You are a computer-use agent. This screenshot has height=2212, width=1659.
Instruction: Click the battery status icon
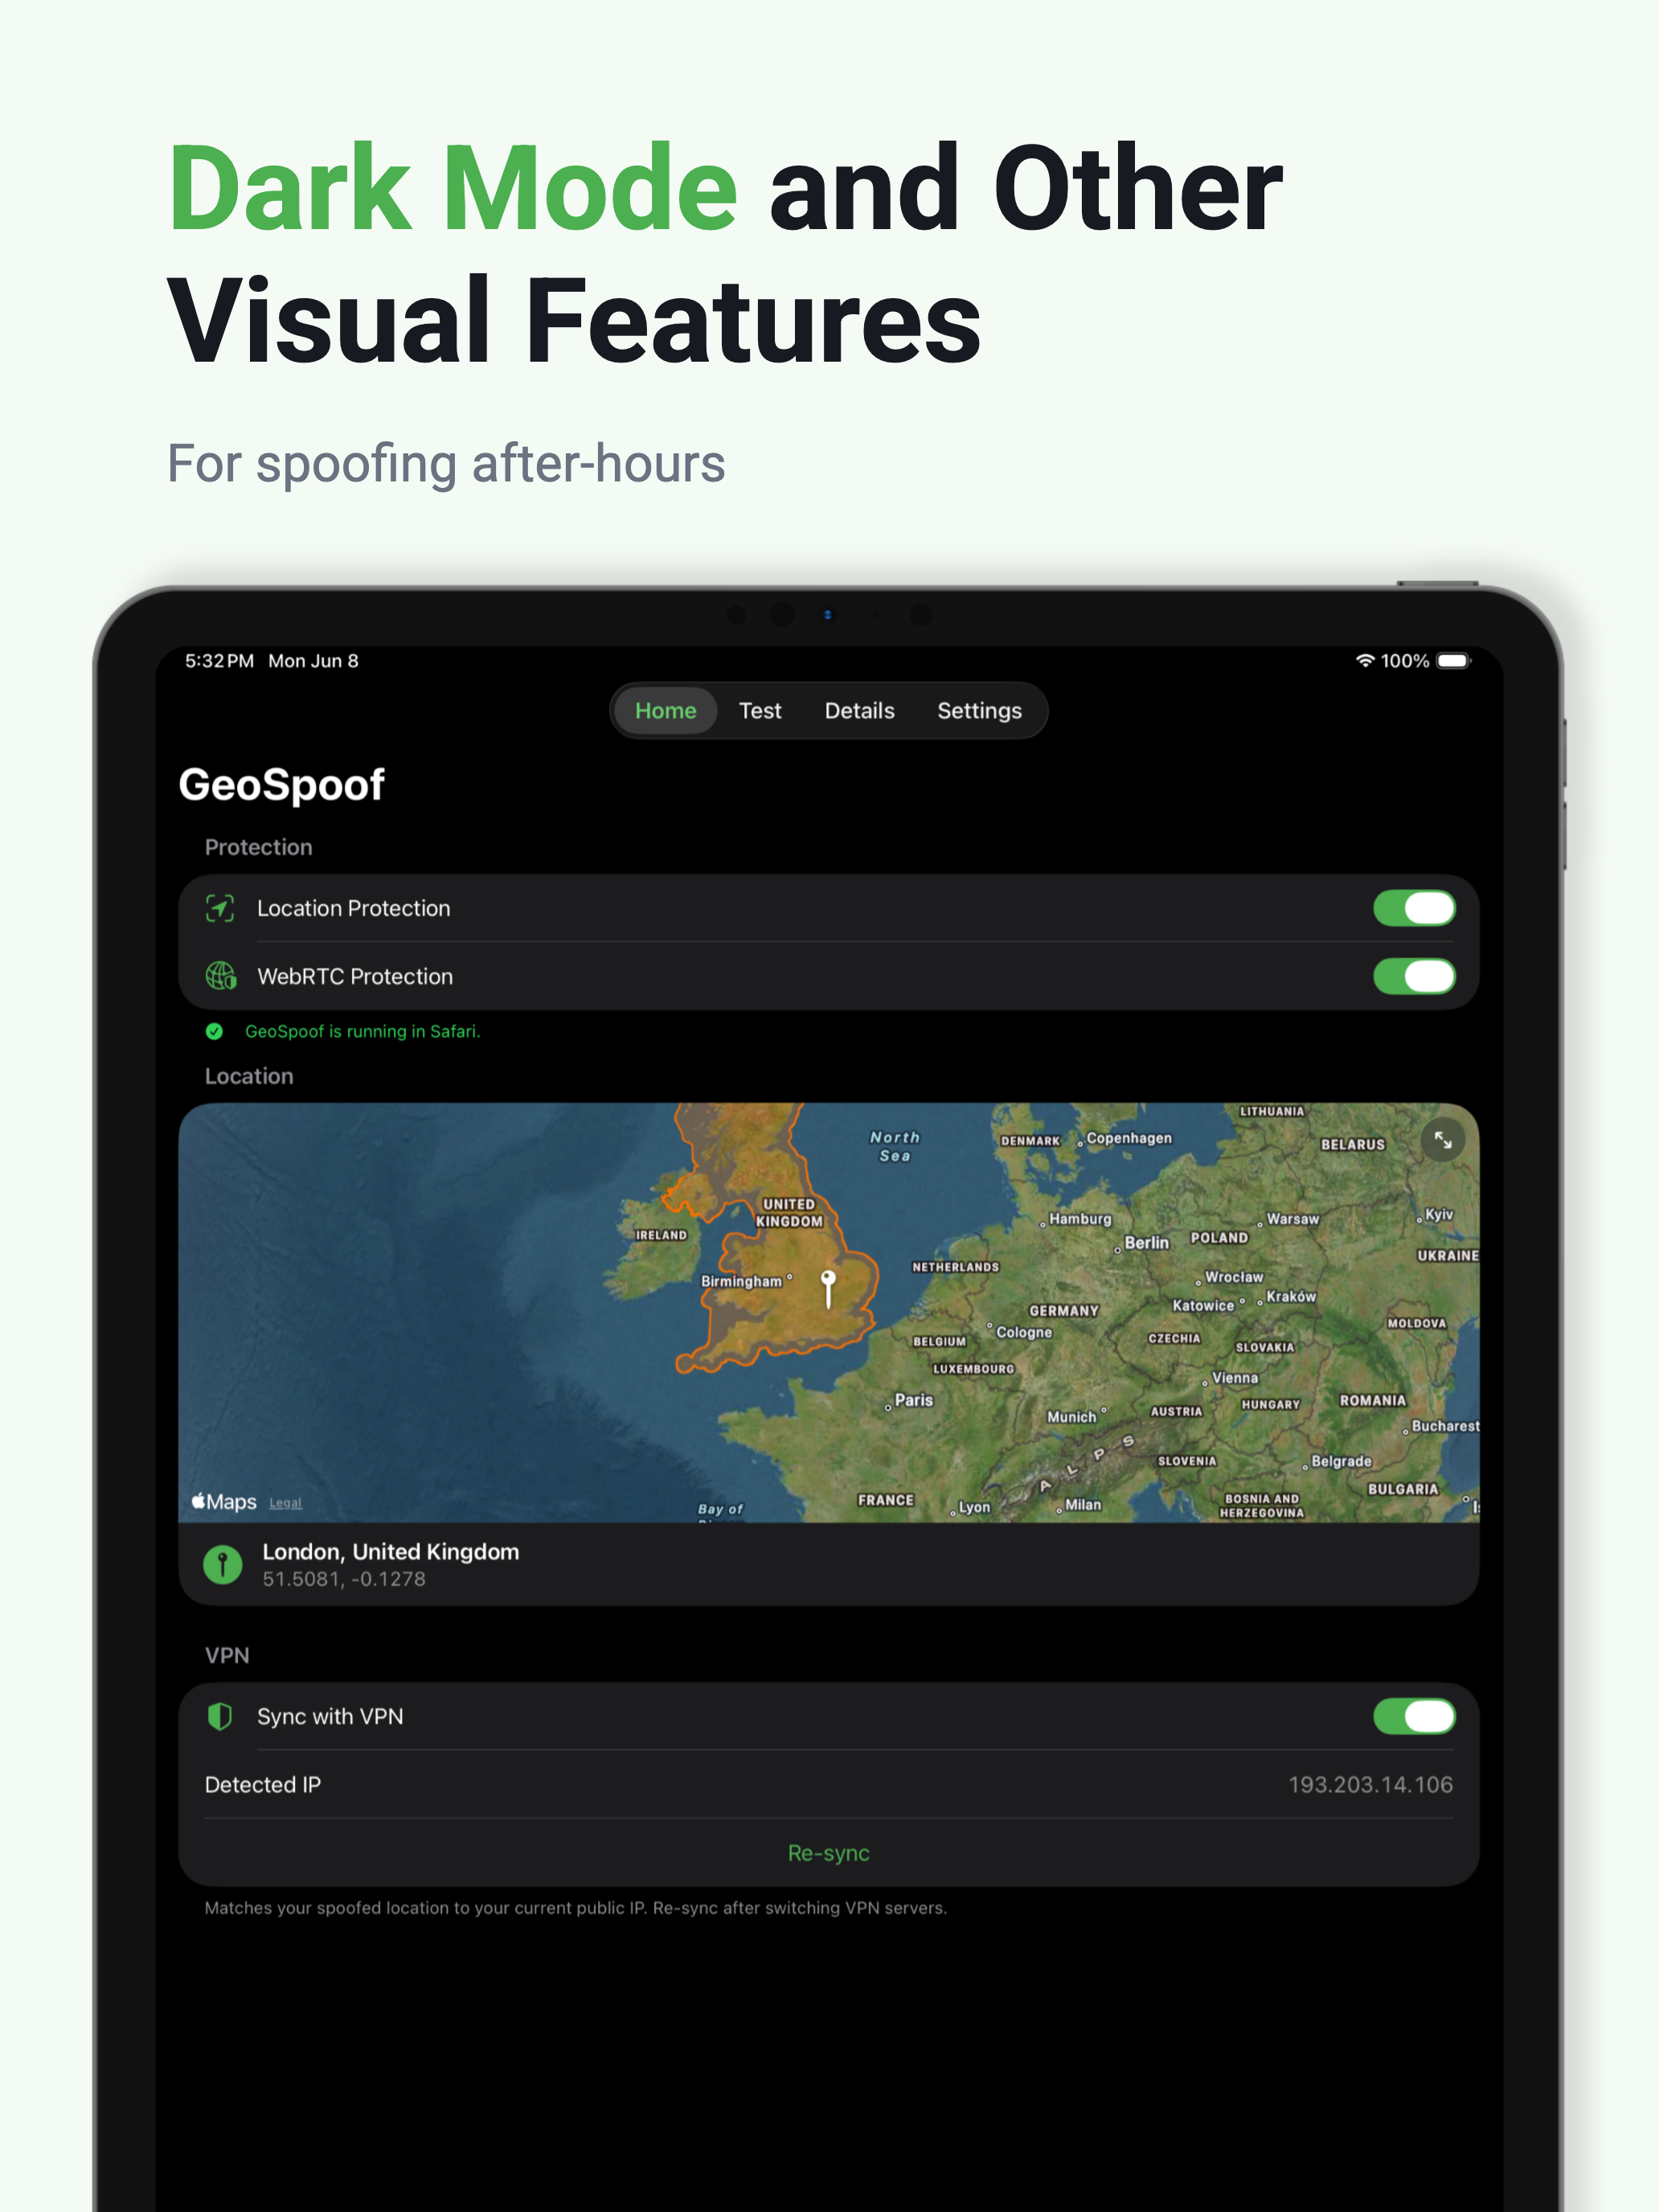(1453, 661)
